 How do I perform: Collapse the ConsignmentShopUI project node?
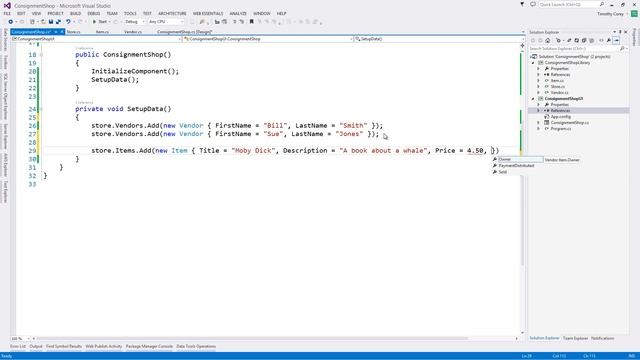coord(533,99)
